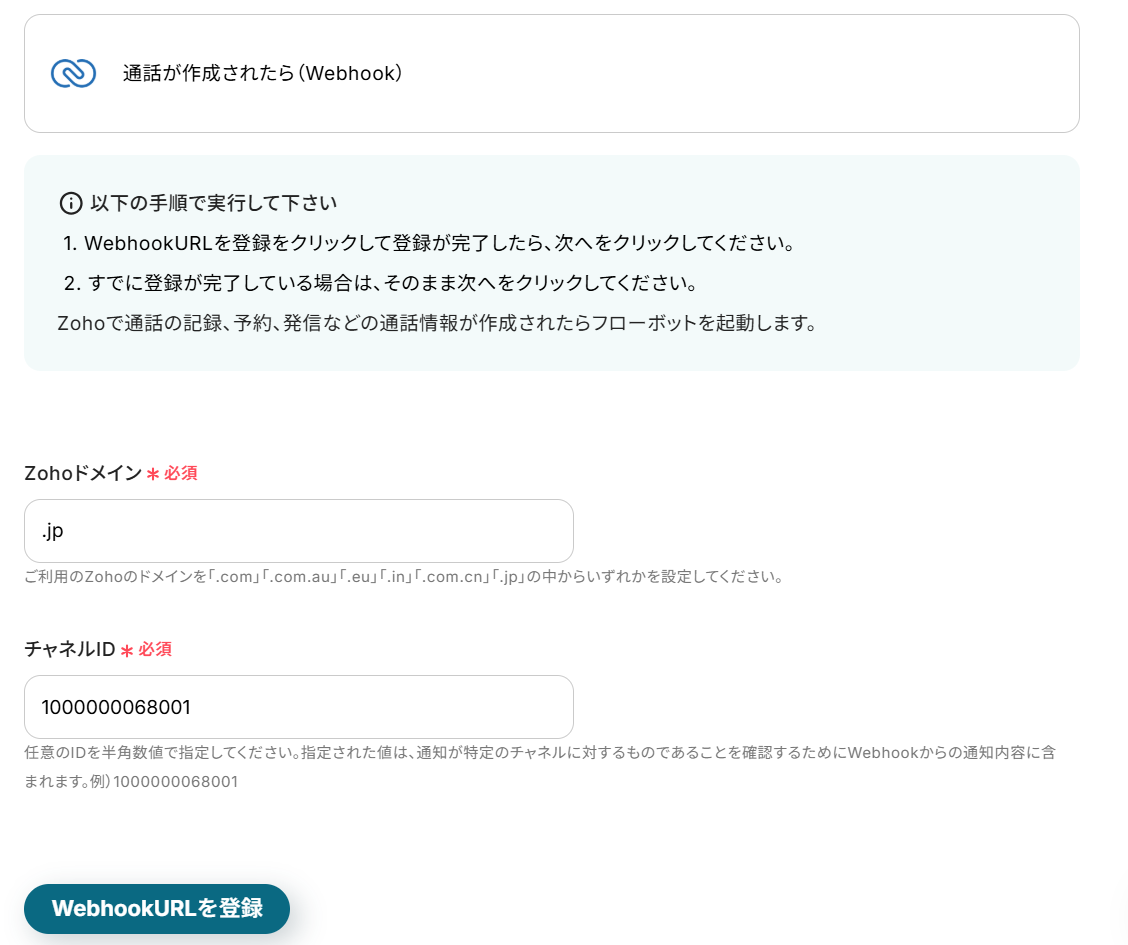
Task: Click the WebhookURLを登録 button
Action: pos(157,908)
